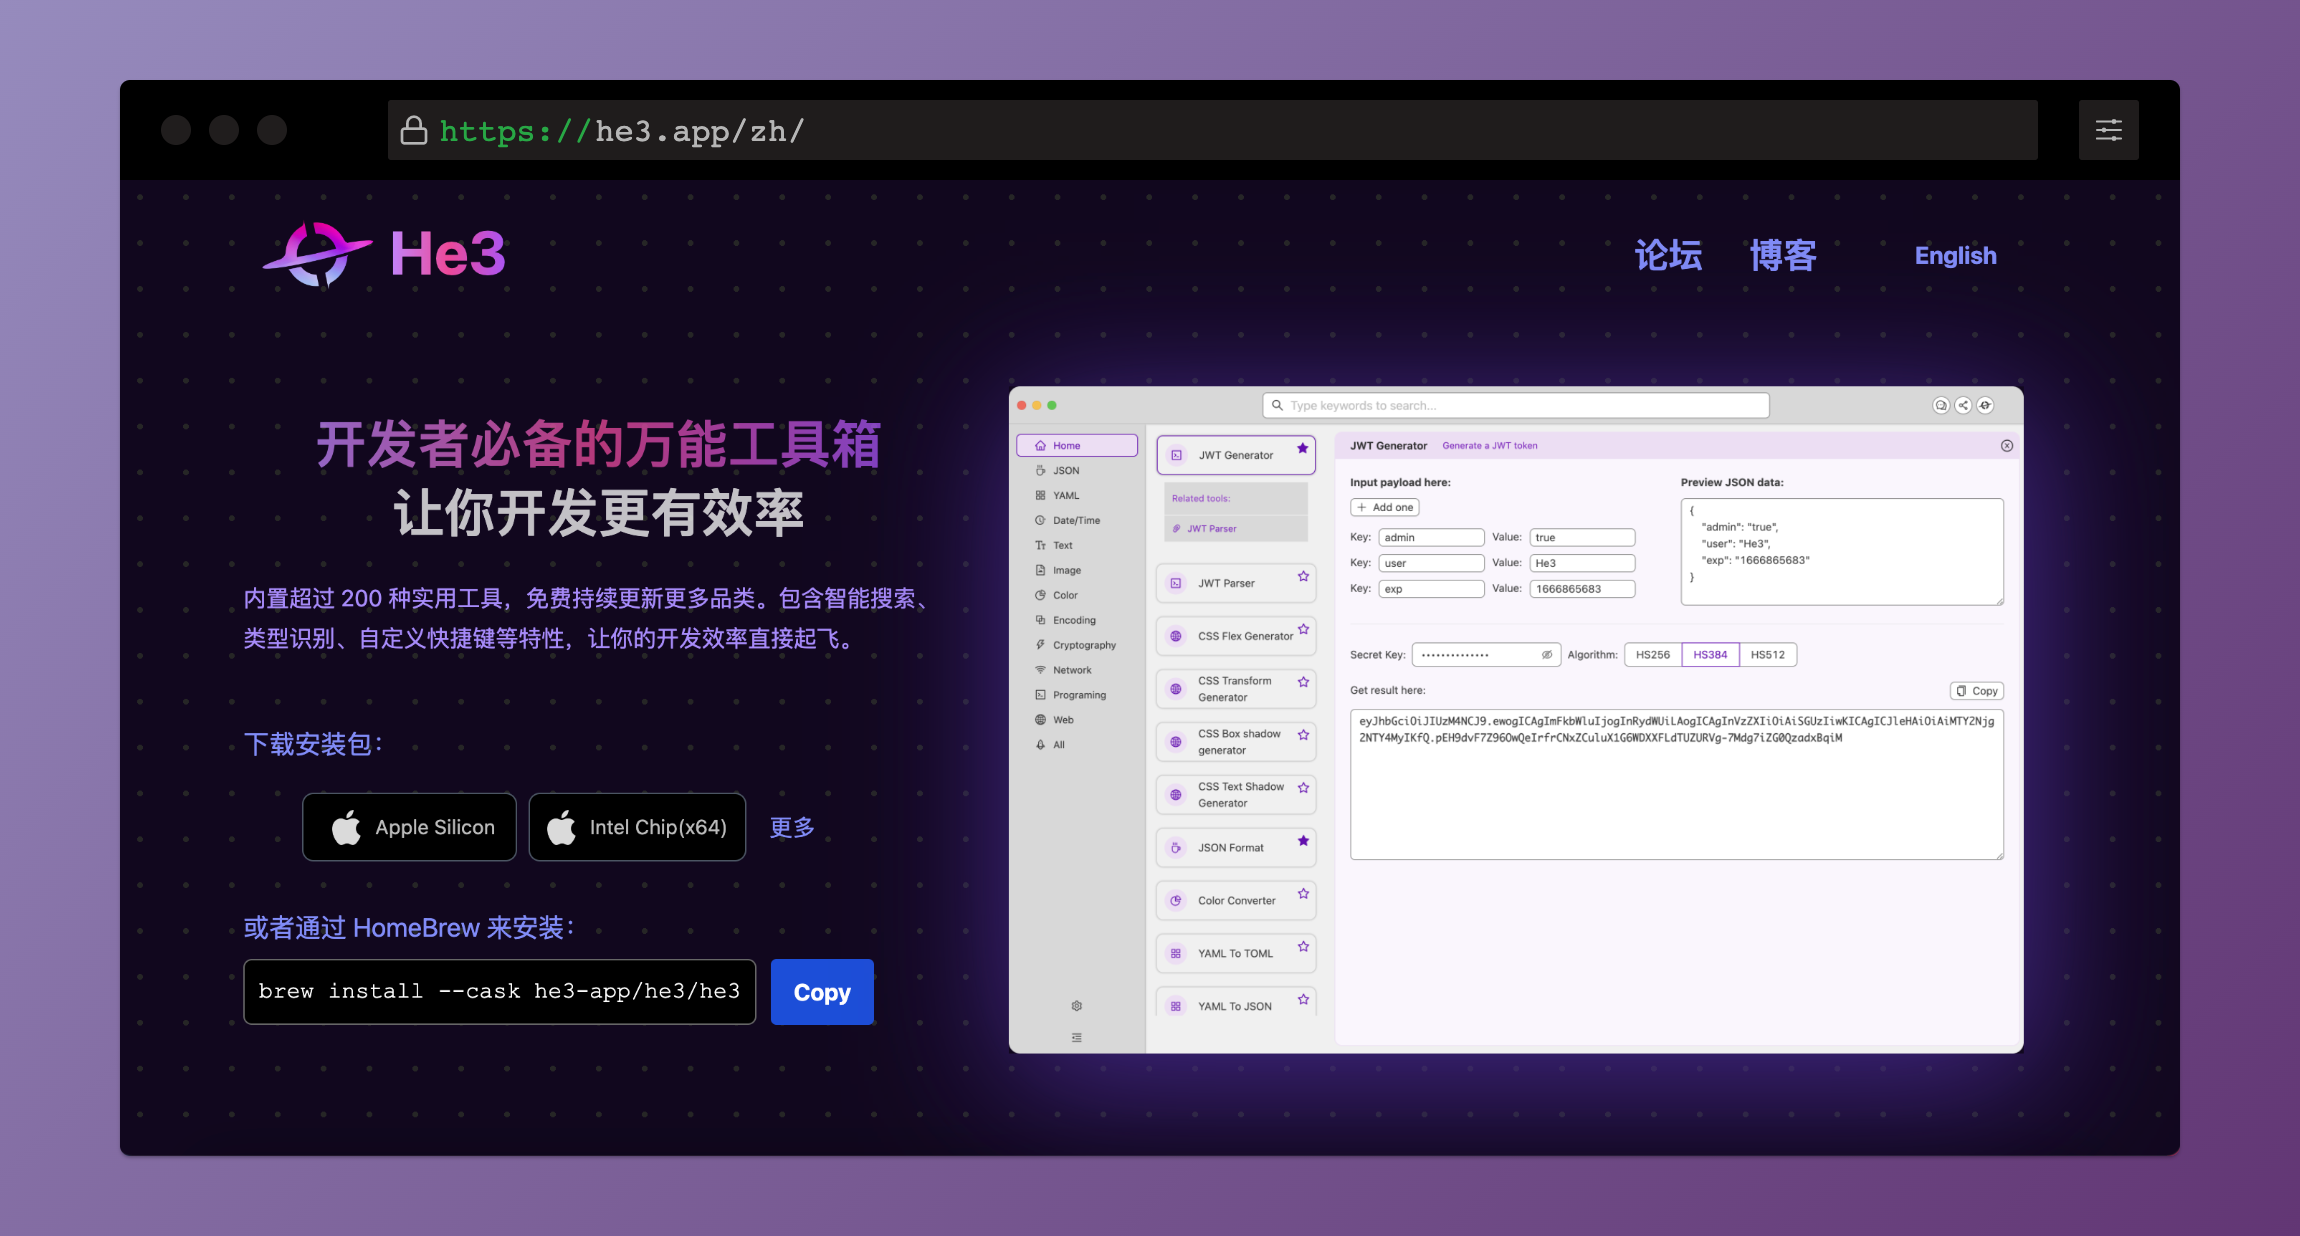This screenshot has width=2300, height=1236.
Task: Click the Apple Silicon download button
Action: tap(411, 827)
